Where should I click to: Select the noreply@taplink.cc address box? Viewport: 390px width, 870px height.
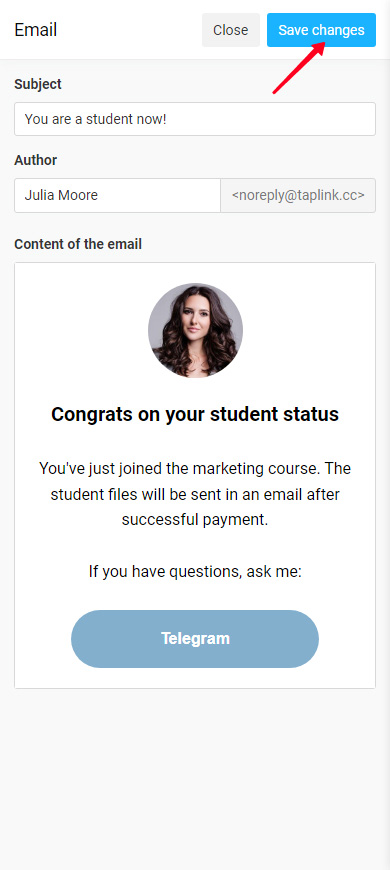[298, 195]
